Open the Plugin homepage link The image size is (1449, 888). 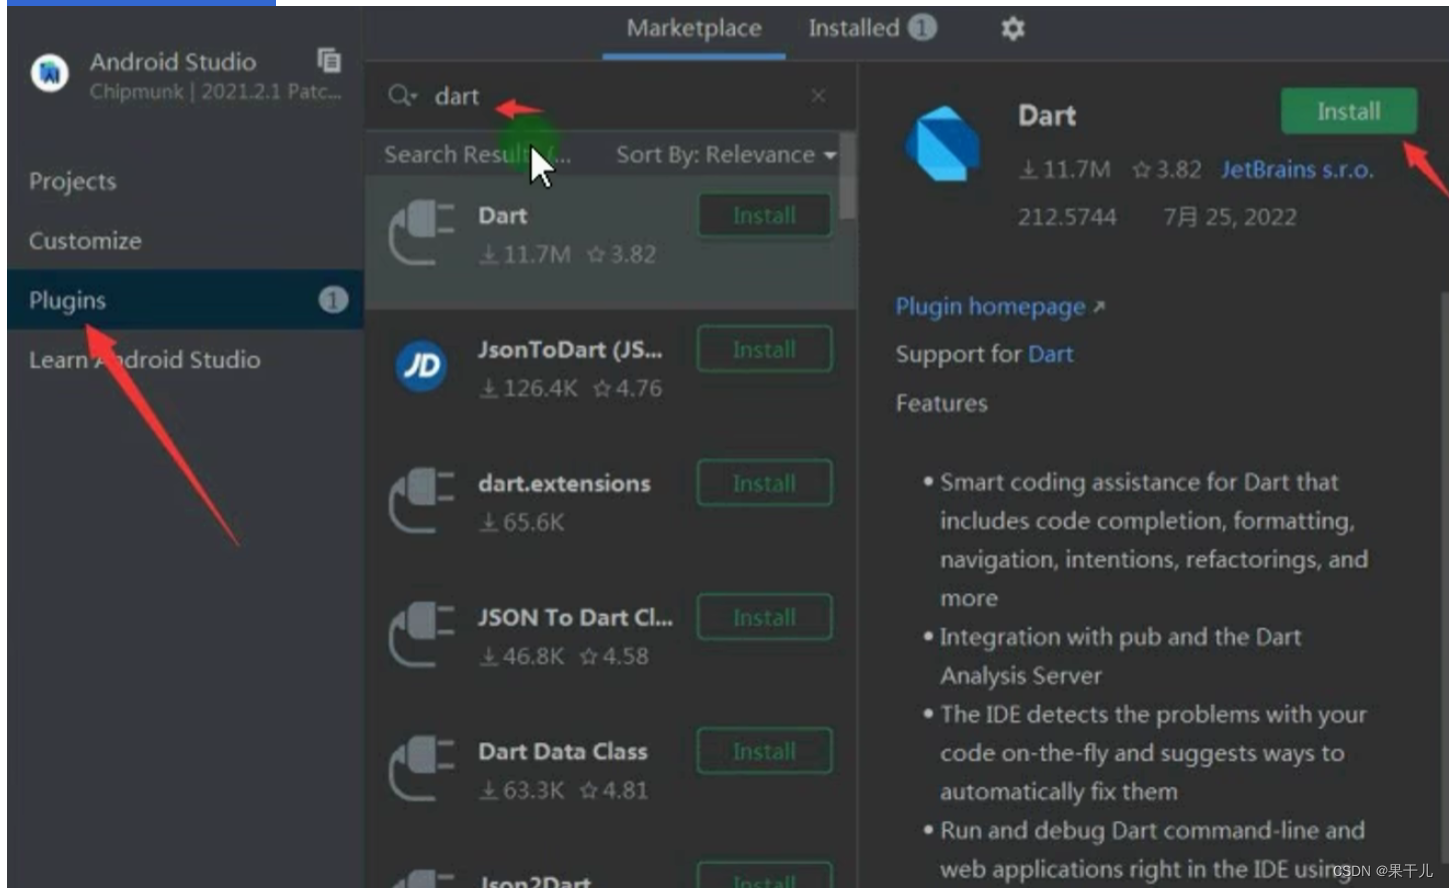tap(990, 307)
